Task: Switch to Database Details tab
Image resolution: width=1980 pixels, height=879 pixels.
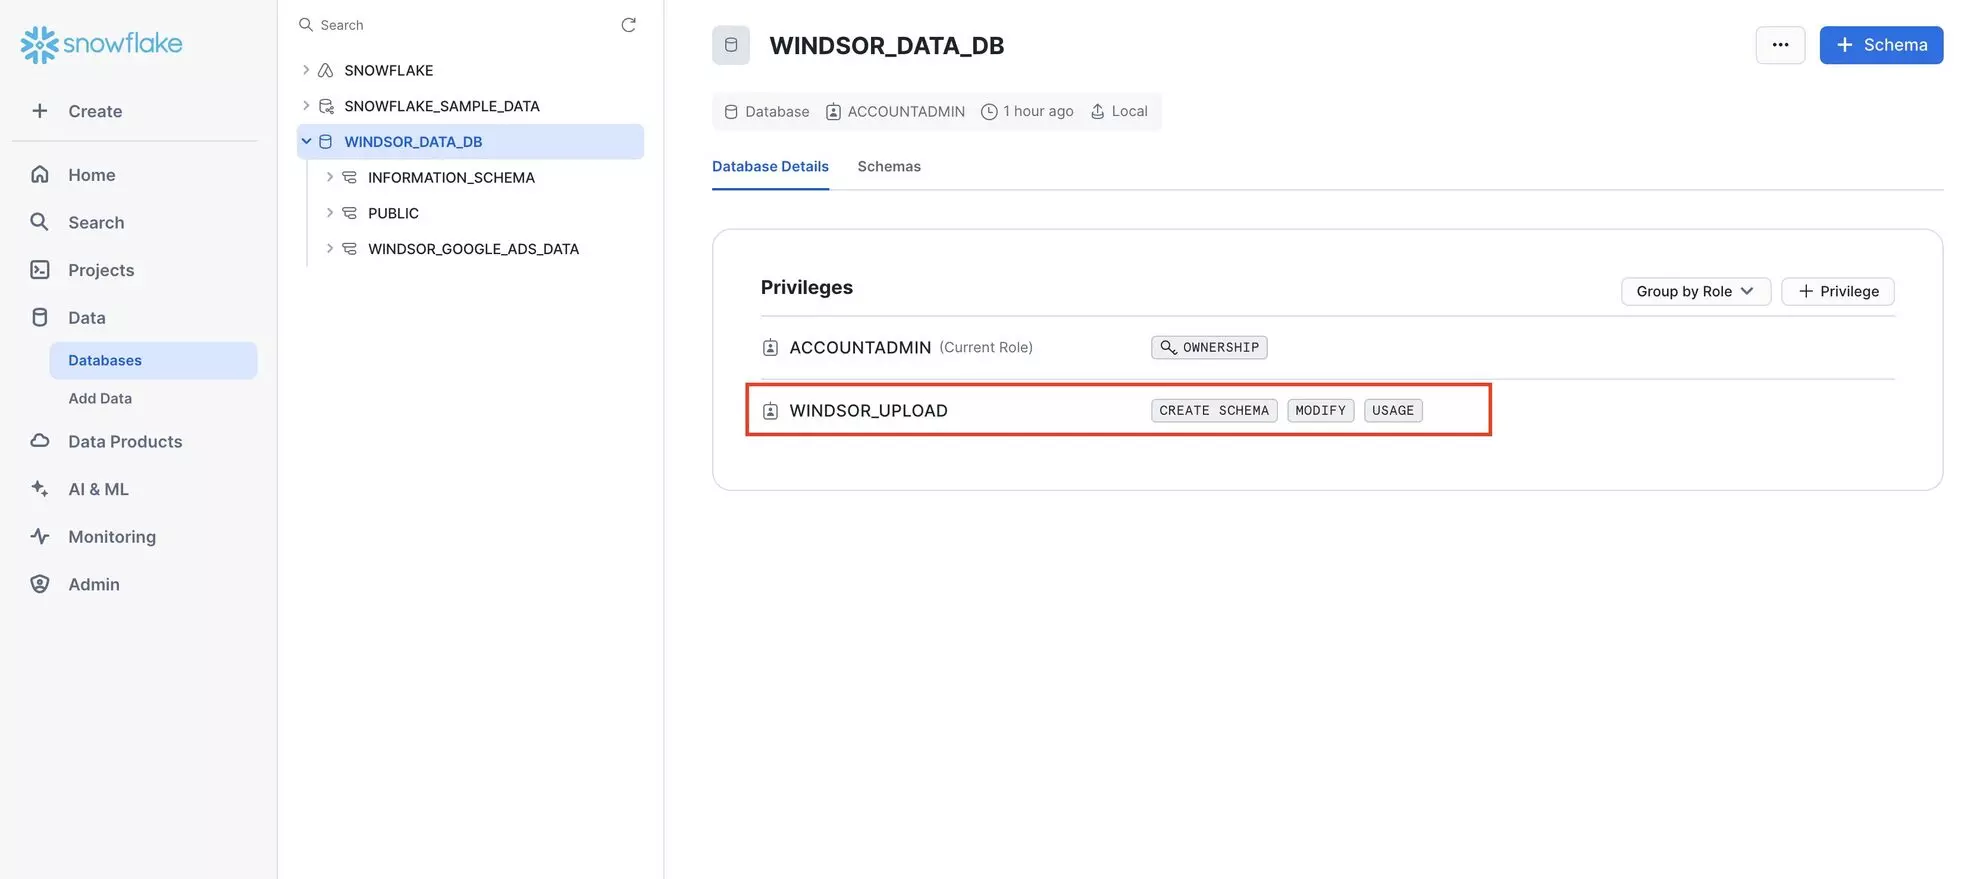Action: [x=770, y=167]
